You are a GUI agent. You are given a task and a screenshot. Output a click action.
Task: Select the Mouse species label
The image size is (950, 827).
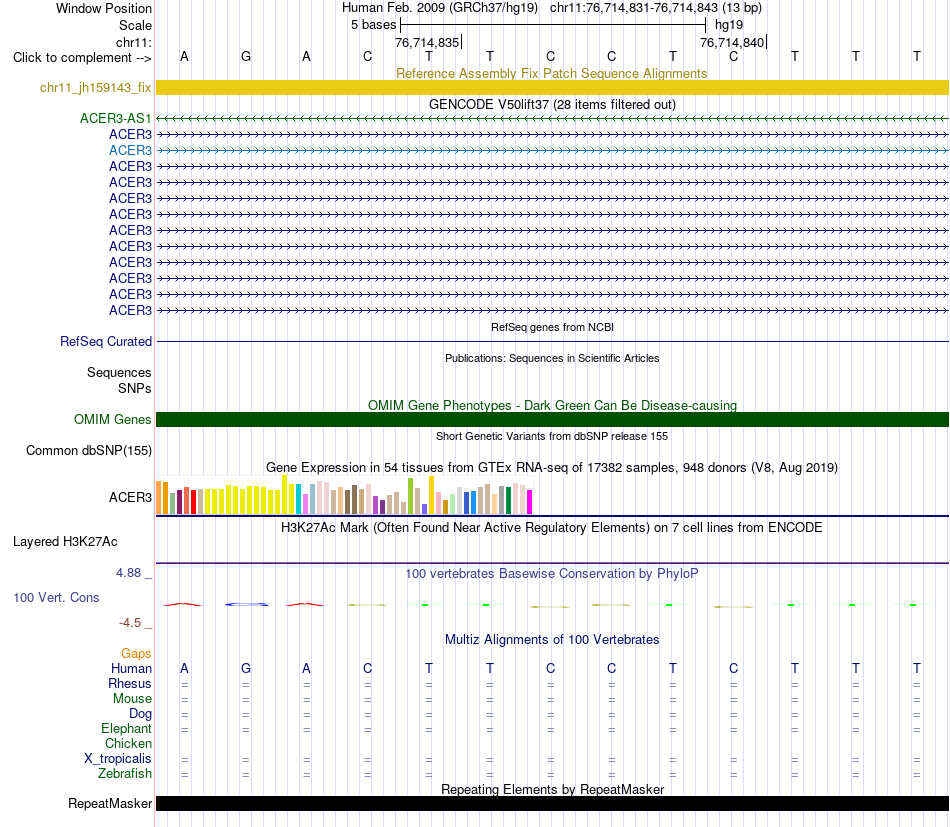tap(132, 699)
